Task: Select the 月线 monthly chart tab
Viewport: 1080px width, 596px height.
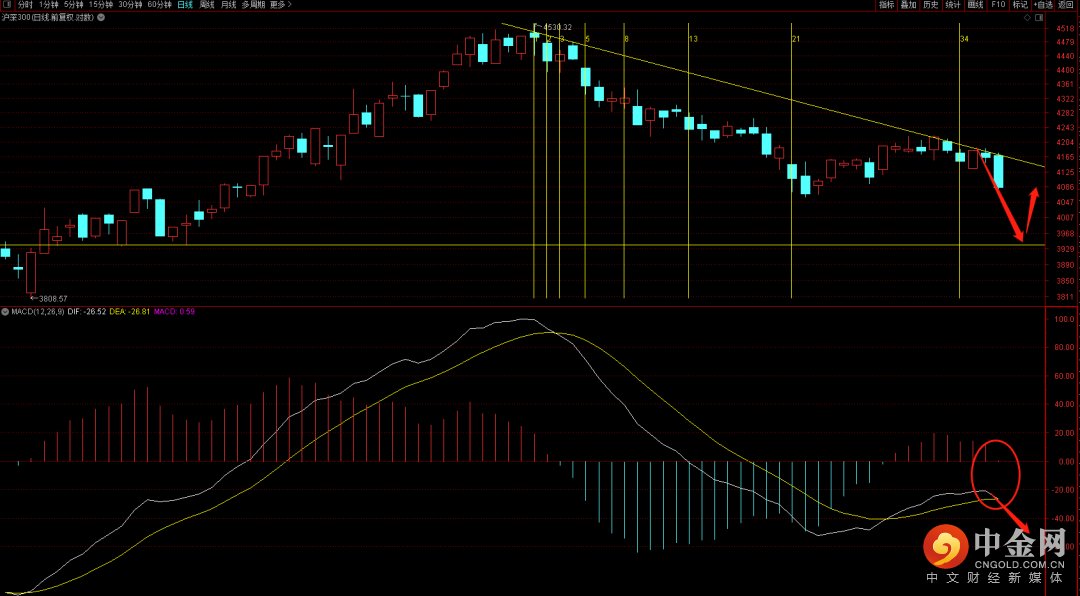Action: [229, 5]
